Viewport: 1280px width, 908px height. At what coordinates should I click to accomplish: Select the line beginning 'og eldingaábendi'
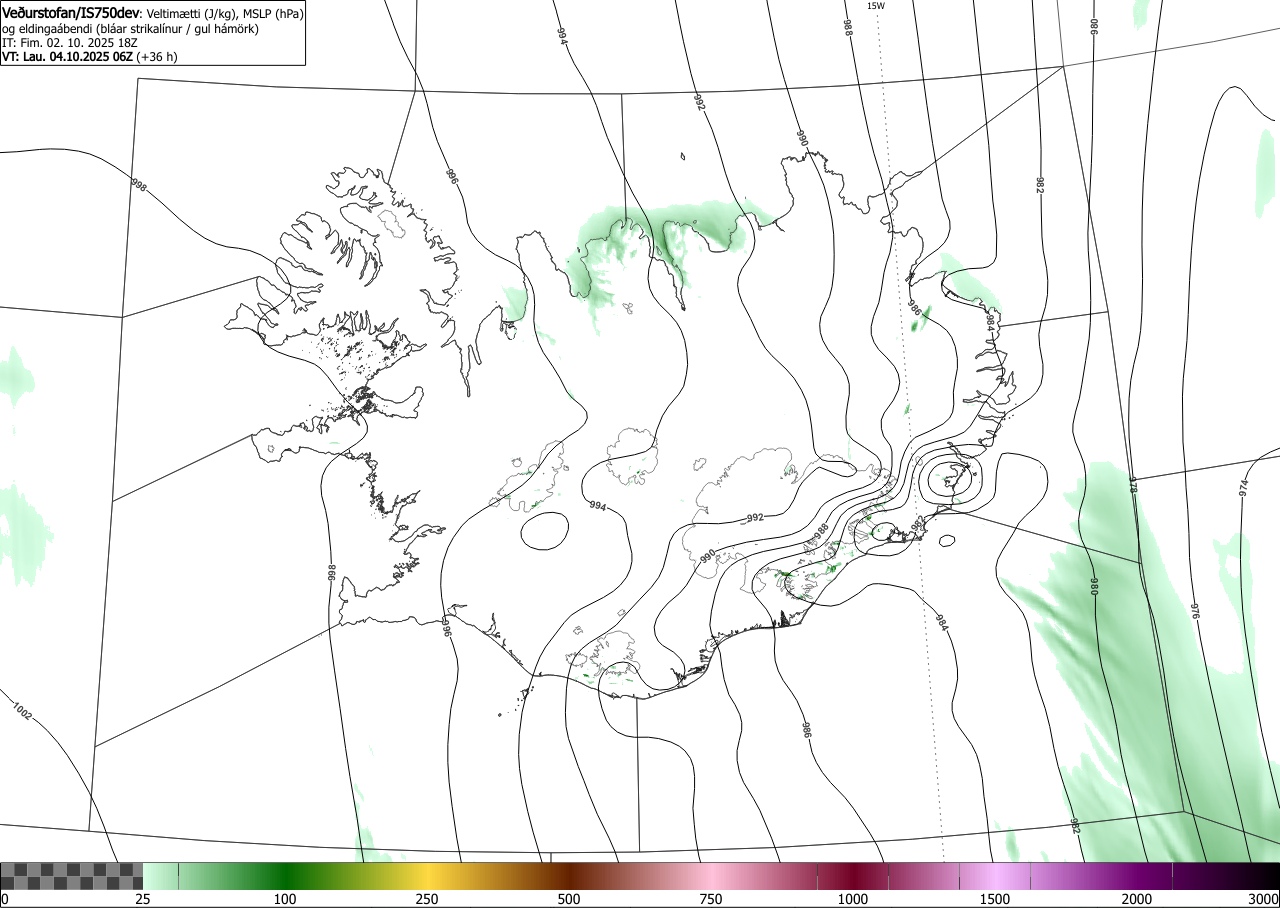[130, 29]
